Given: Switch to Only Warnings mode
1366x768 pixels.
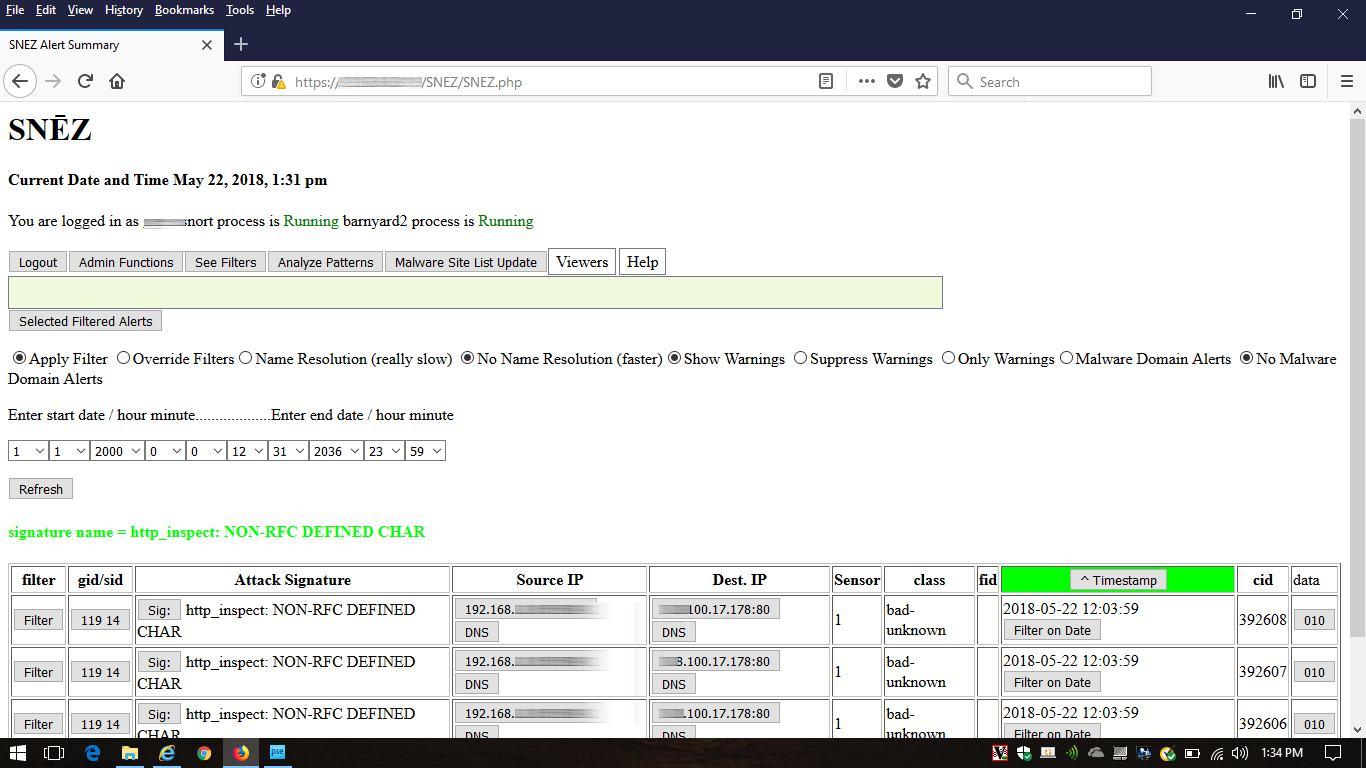Looking at the screenshot, I should click(947, 357).
